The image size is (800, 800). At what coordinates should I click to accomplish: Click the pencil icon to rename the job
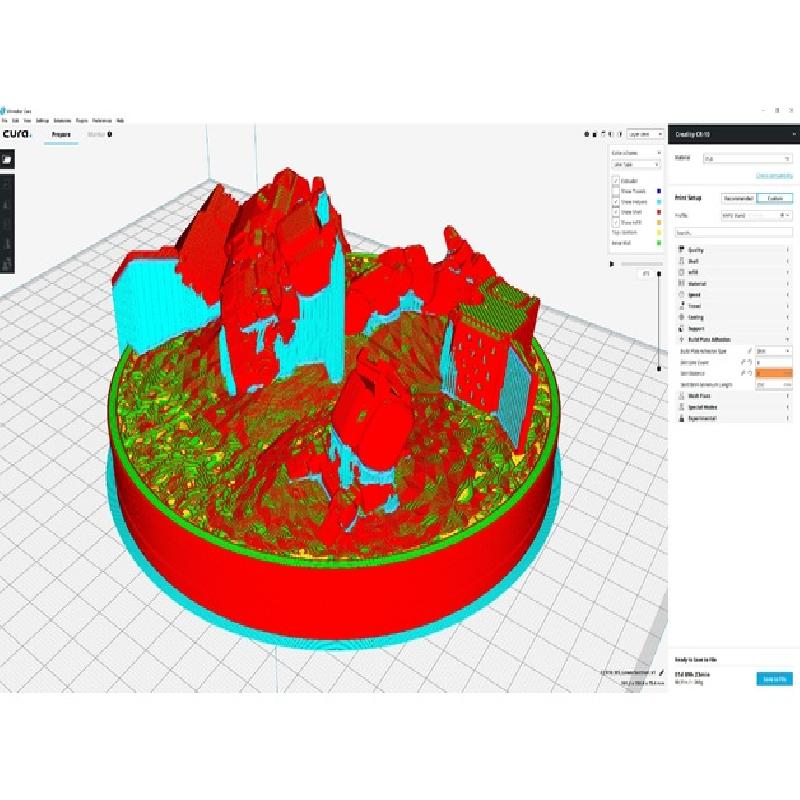pyautogui.click(x=661, y=672)
